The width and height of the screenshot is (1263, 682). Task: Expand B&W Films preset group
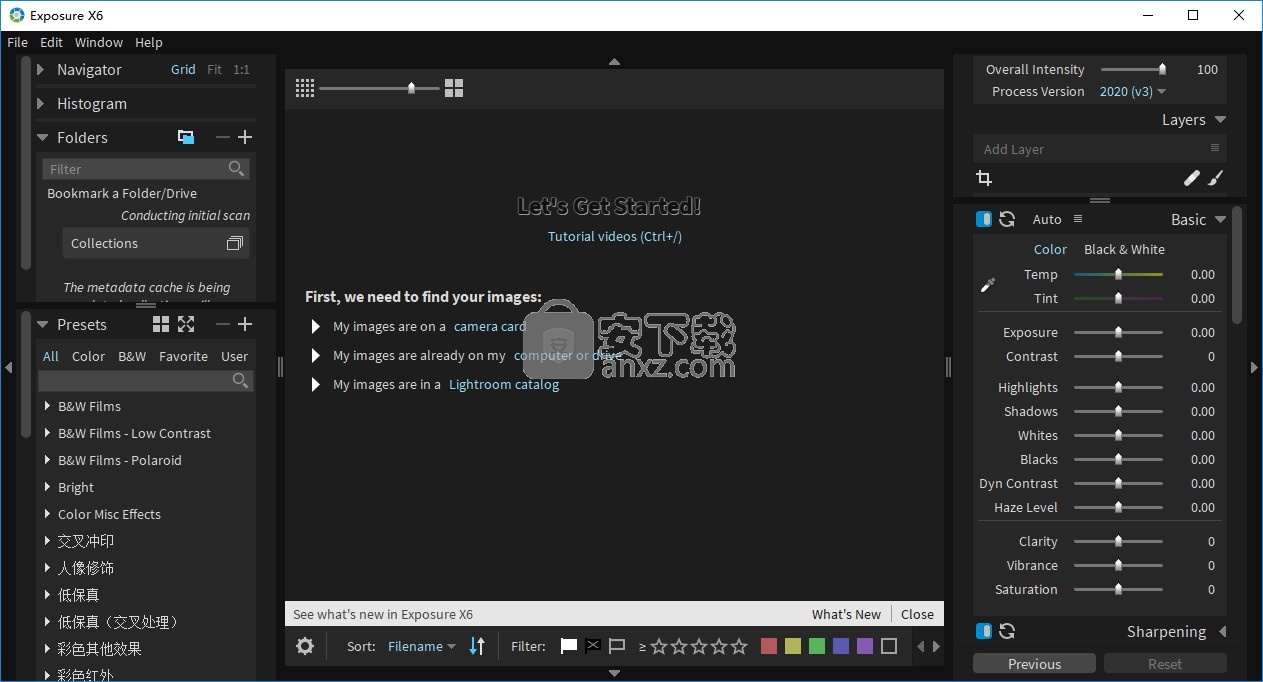tap(48, 406)
